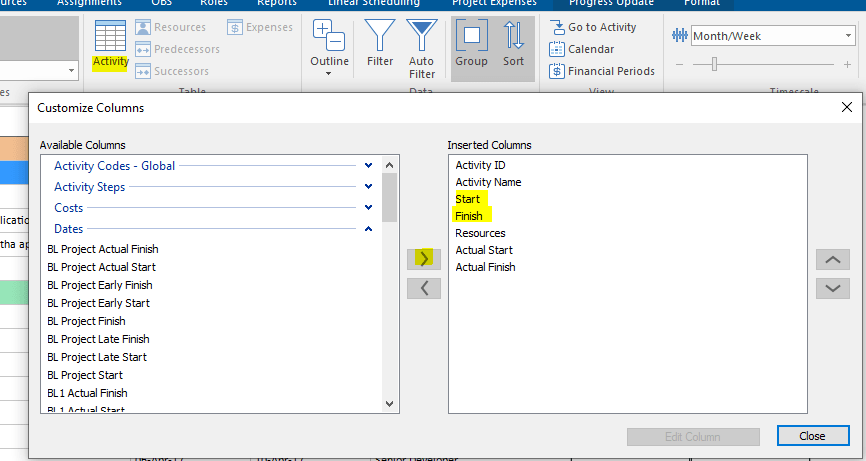
Task: Open the Outline tool
Action: pyautogui.click(x=329, y=45)
